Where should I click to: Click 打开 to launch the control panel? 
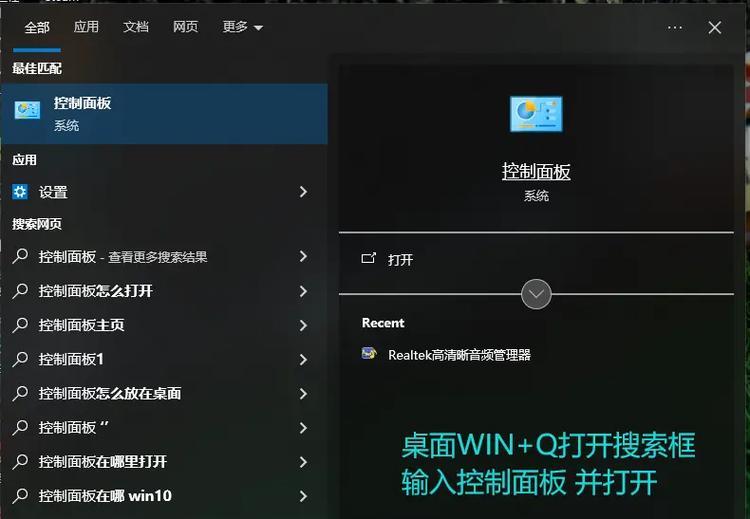tap(400, 260)
